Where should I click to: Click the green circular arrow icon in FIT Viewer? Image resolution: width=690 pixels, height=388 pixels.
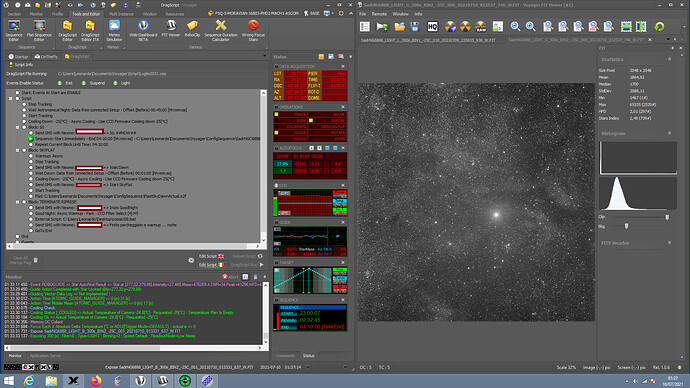click(x=659, y=27)
